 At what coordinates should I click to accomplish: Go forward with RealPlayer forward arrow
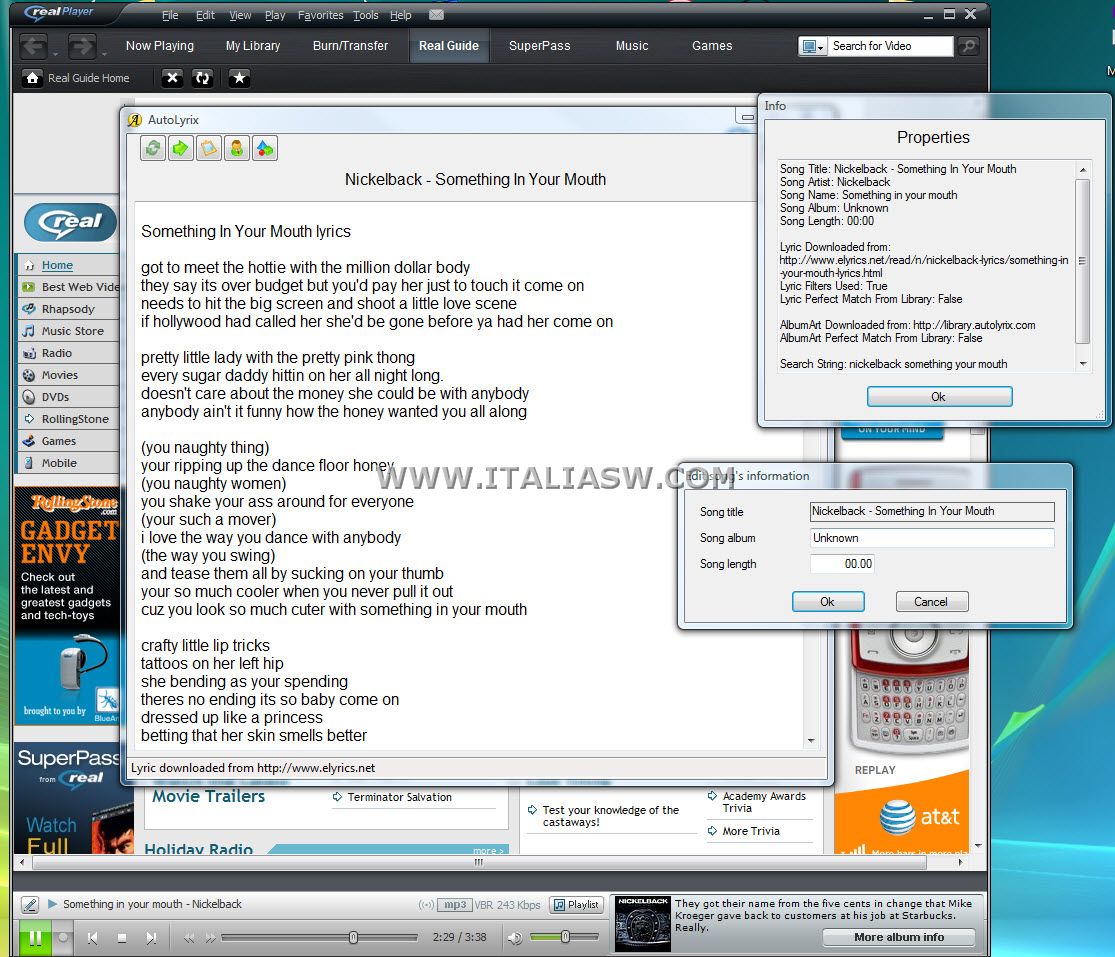(x=82, y=46)
